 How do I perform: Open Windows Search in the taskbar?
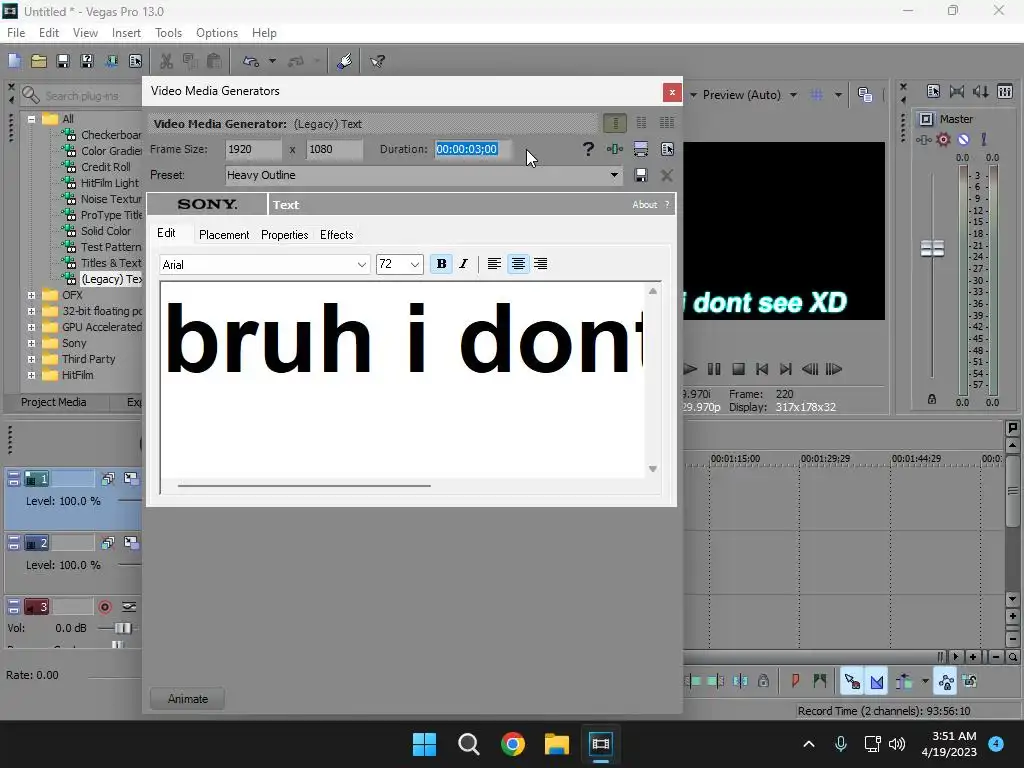click(x=468, y=744)
